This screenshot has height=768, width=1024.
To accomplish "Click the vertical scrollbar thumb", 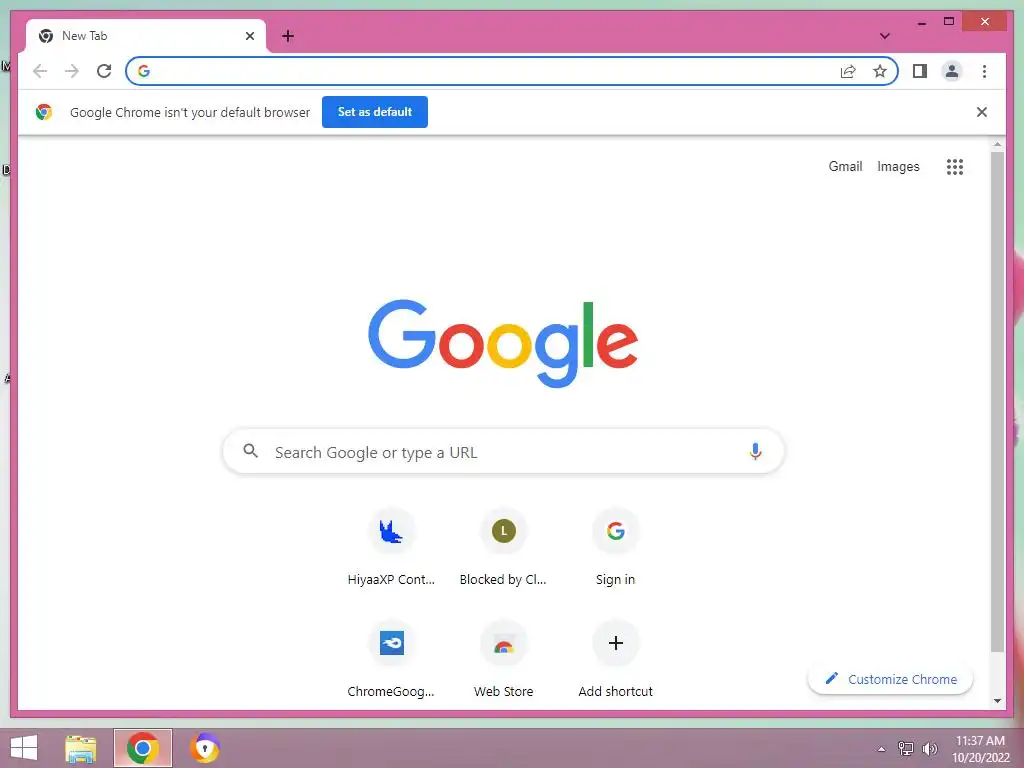I will click(x=997, y=402).
